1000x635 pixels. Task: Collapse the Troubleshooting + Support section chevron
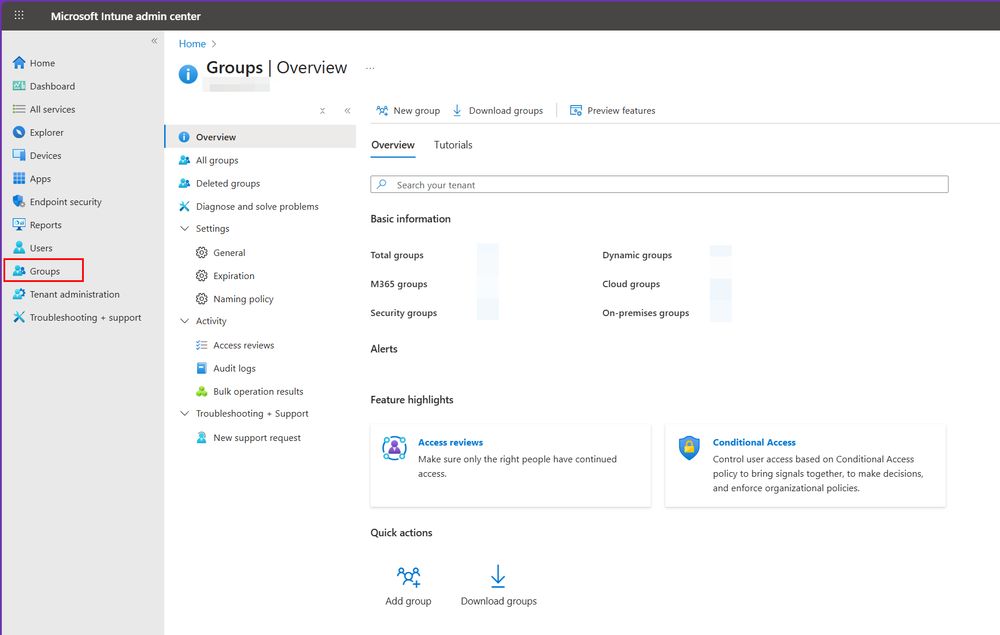click(x=184, y=413)
